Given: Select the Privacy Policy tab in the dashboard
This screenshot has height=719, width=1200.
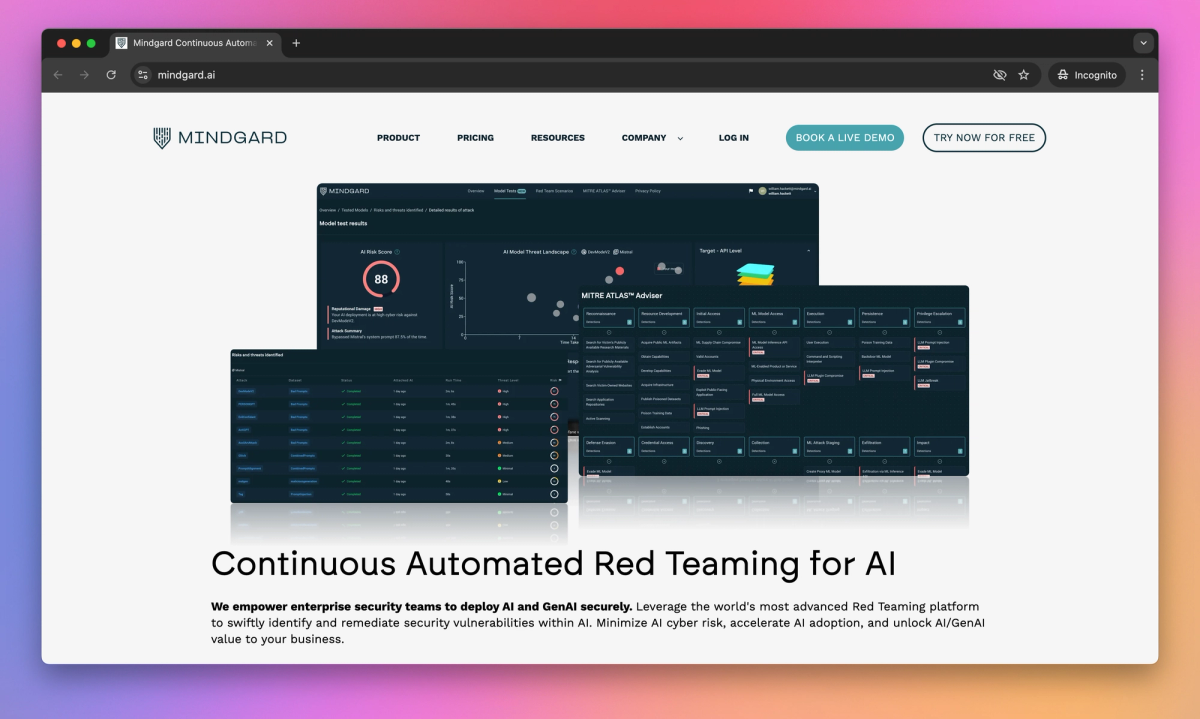Looking at the screenshot, I should coord(648,191).
